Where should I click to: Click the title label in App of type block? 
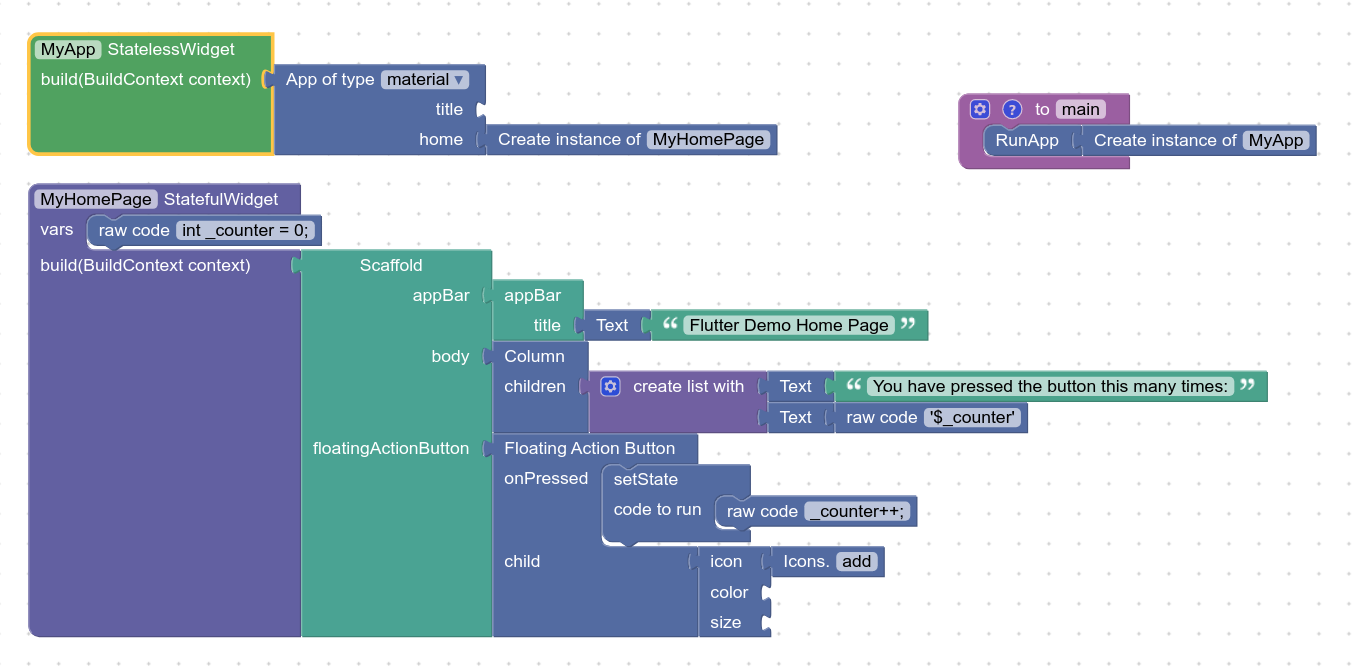click(449, 109)
